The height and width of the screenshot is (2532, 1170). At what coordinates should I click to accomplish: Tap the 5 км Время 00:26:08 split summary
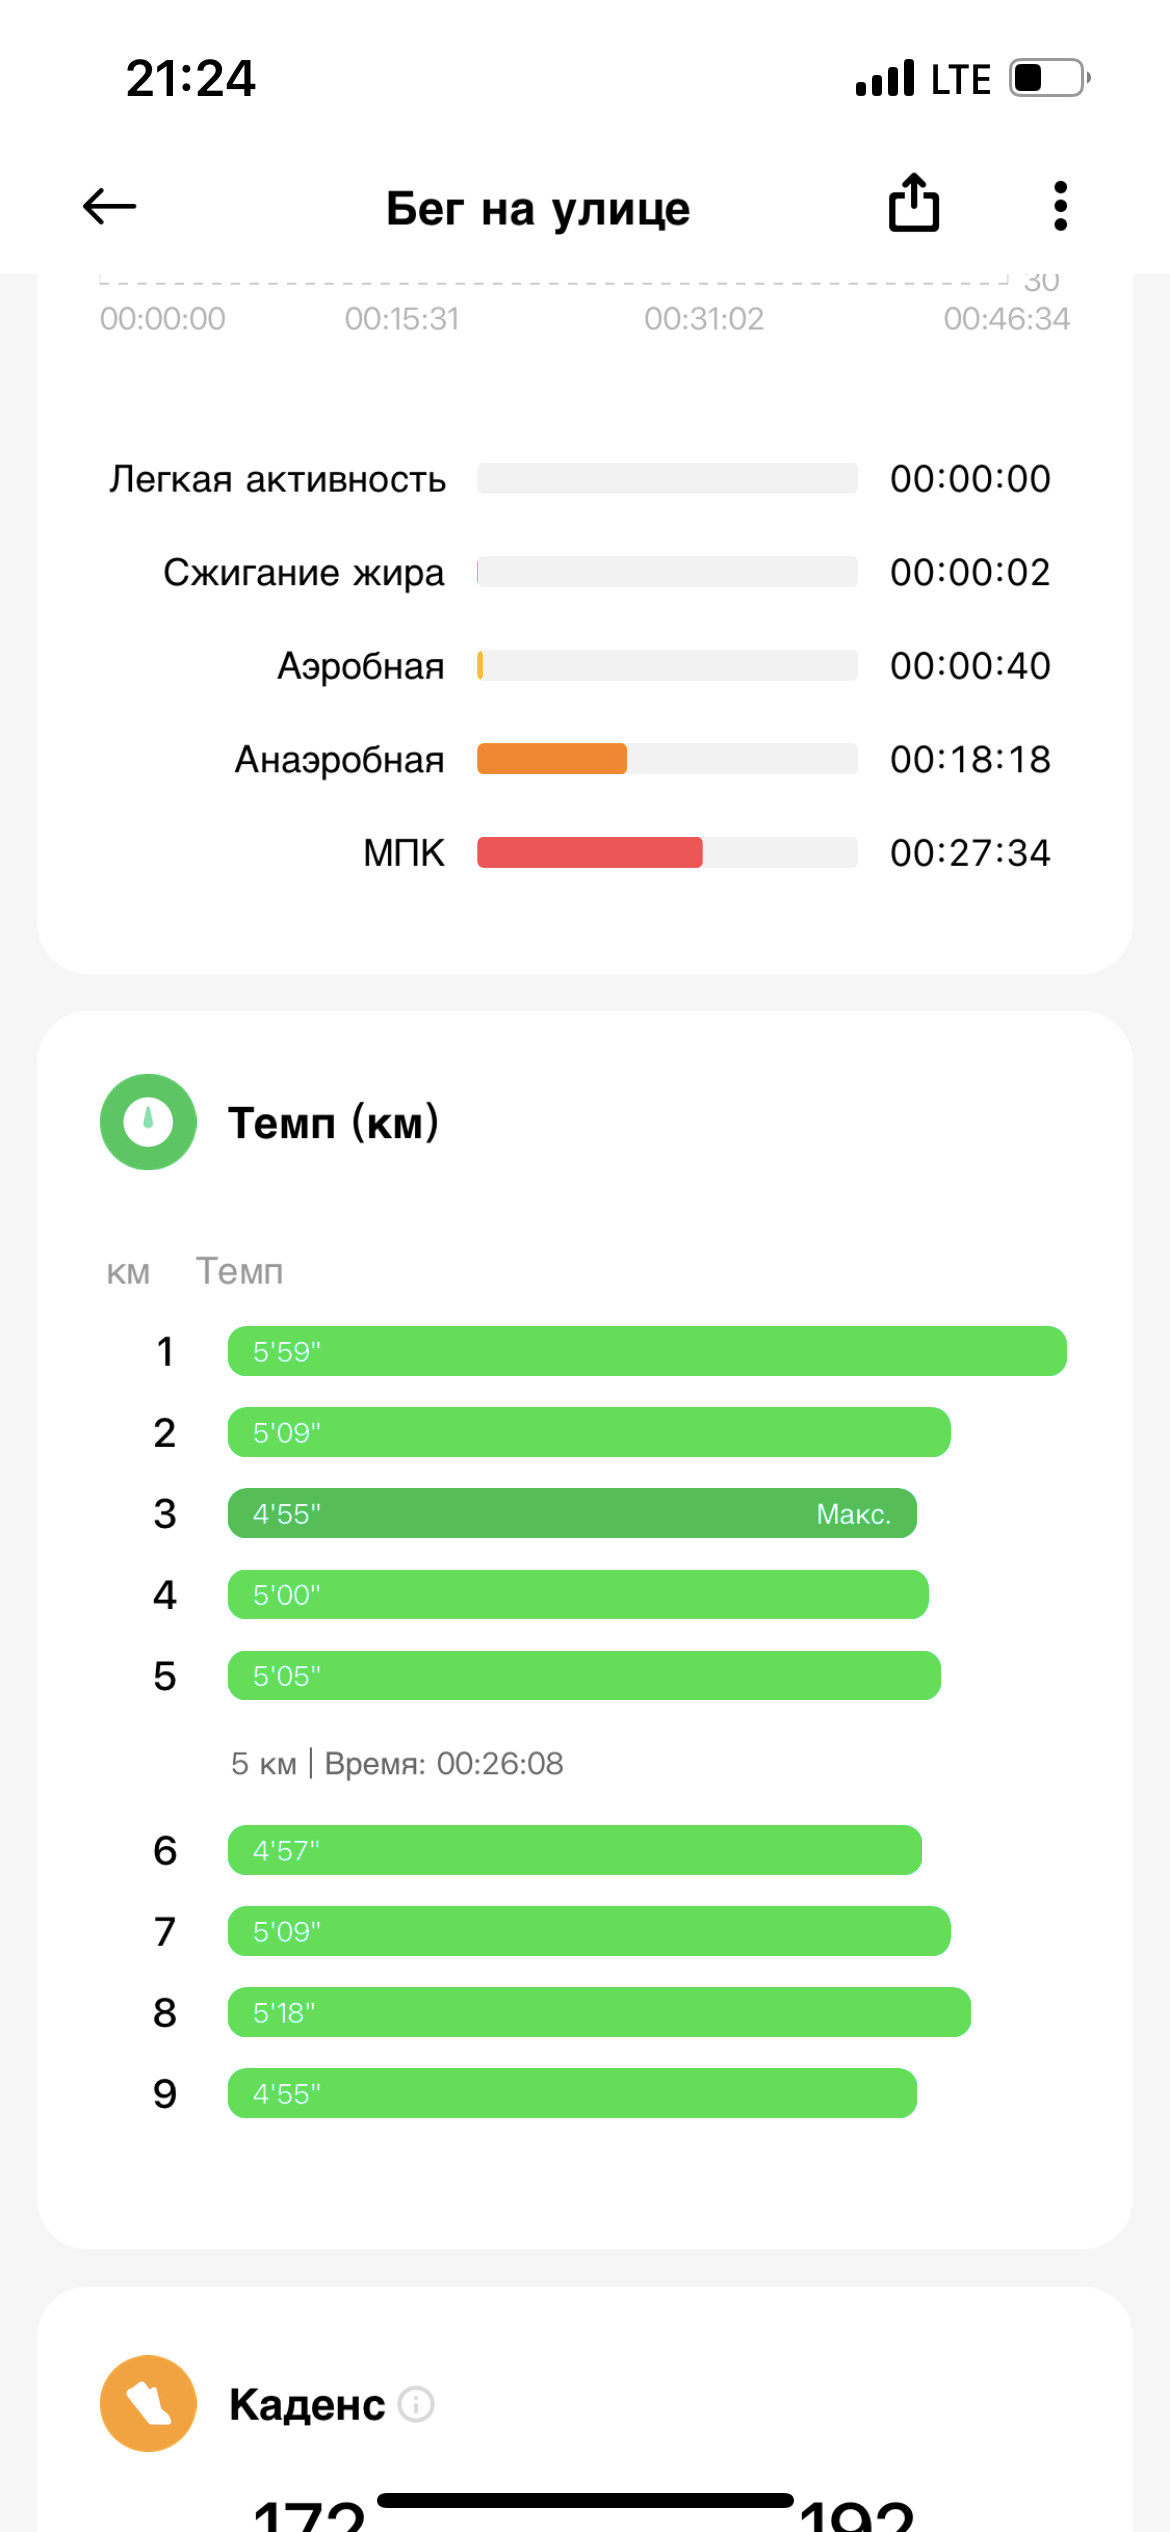[x=397, y=1763]
